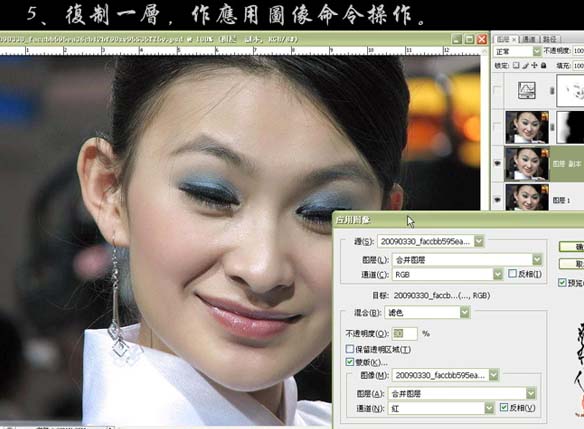Click the confirm button in Apply Image dialog
This screenshot has width=584, height=429.
pos(572,247)
